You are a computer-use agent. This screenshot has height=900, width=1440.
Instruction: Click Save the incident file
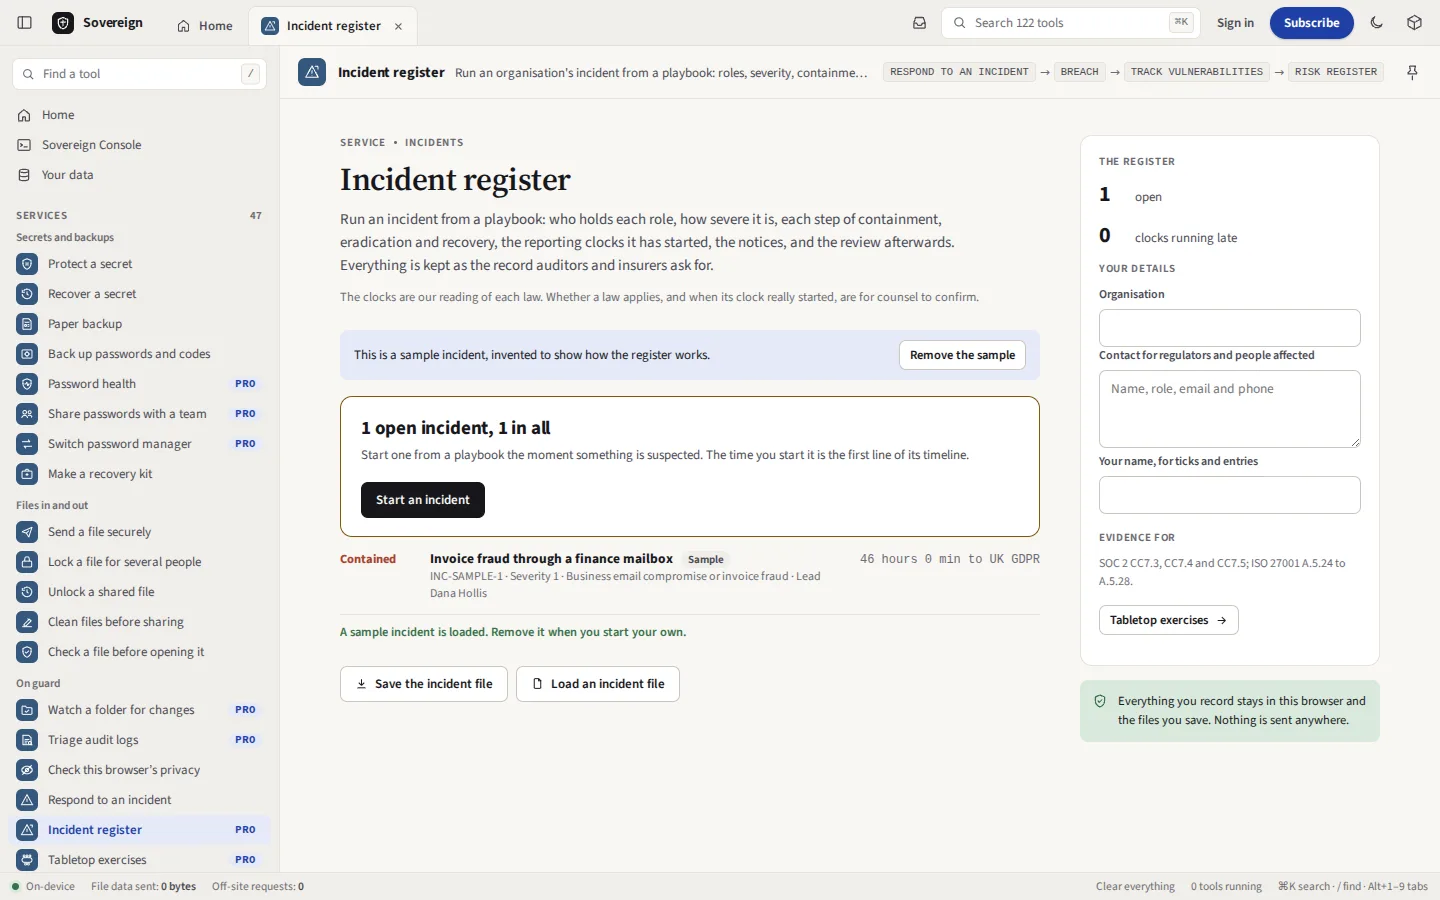point(424,684)
